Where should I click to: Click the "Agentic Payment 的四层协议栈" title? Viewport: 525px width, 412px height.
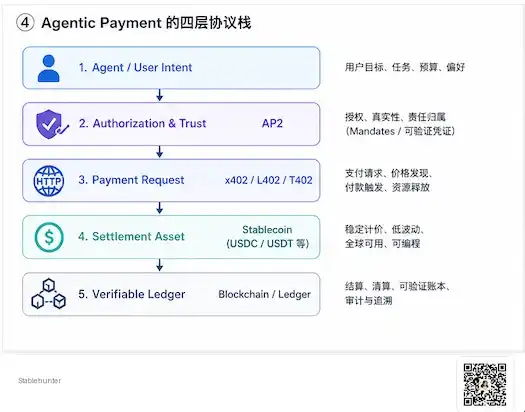tap(146, 23)
